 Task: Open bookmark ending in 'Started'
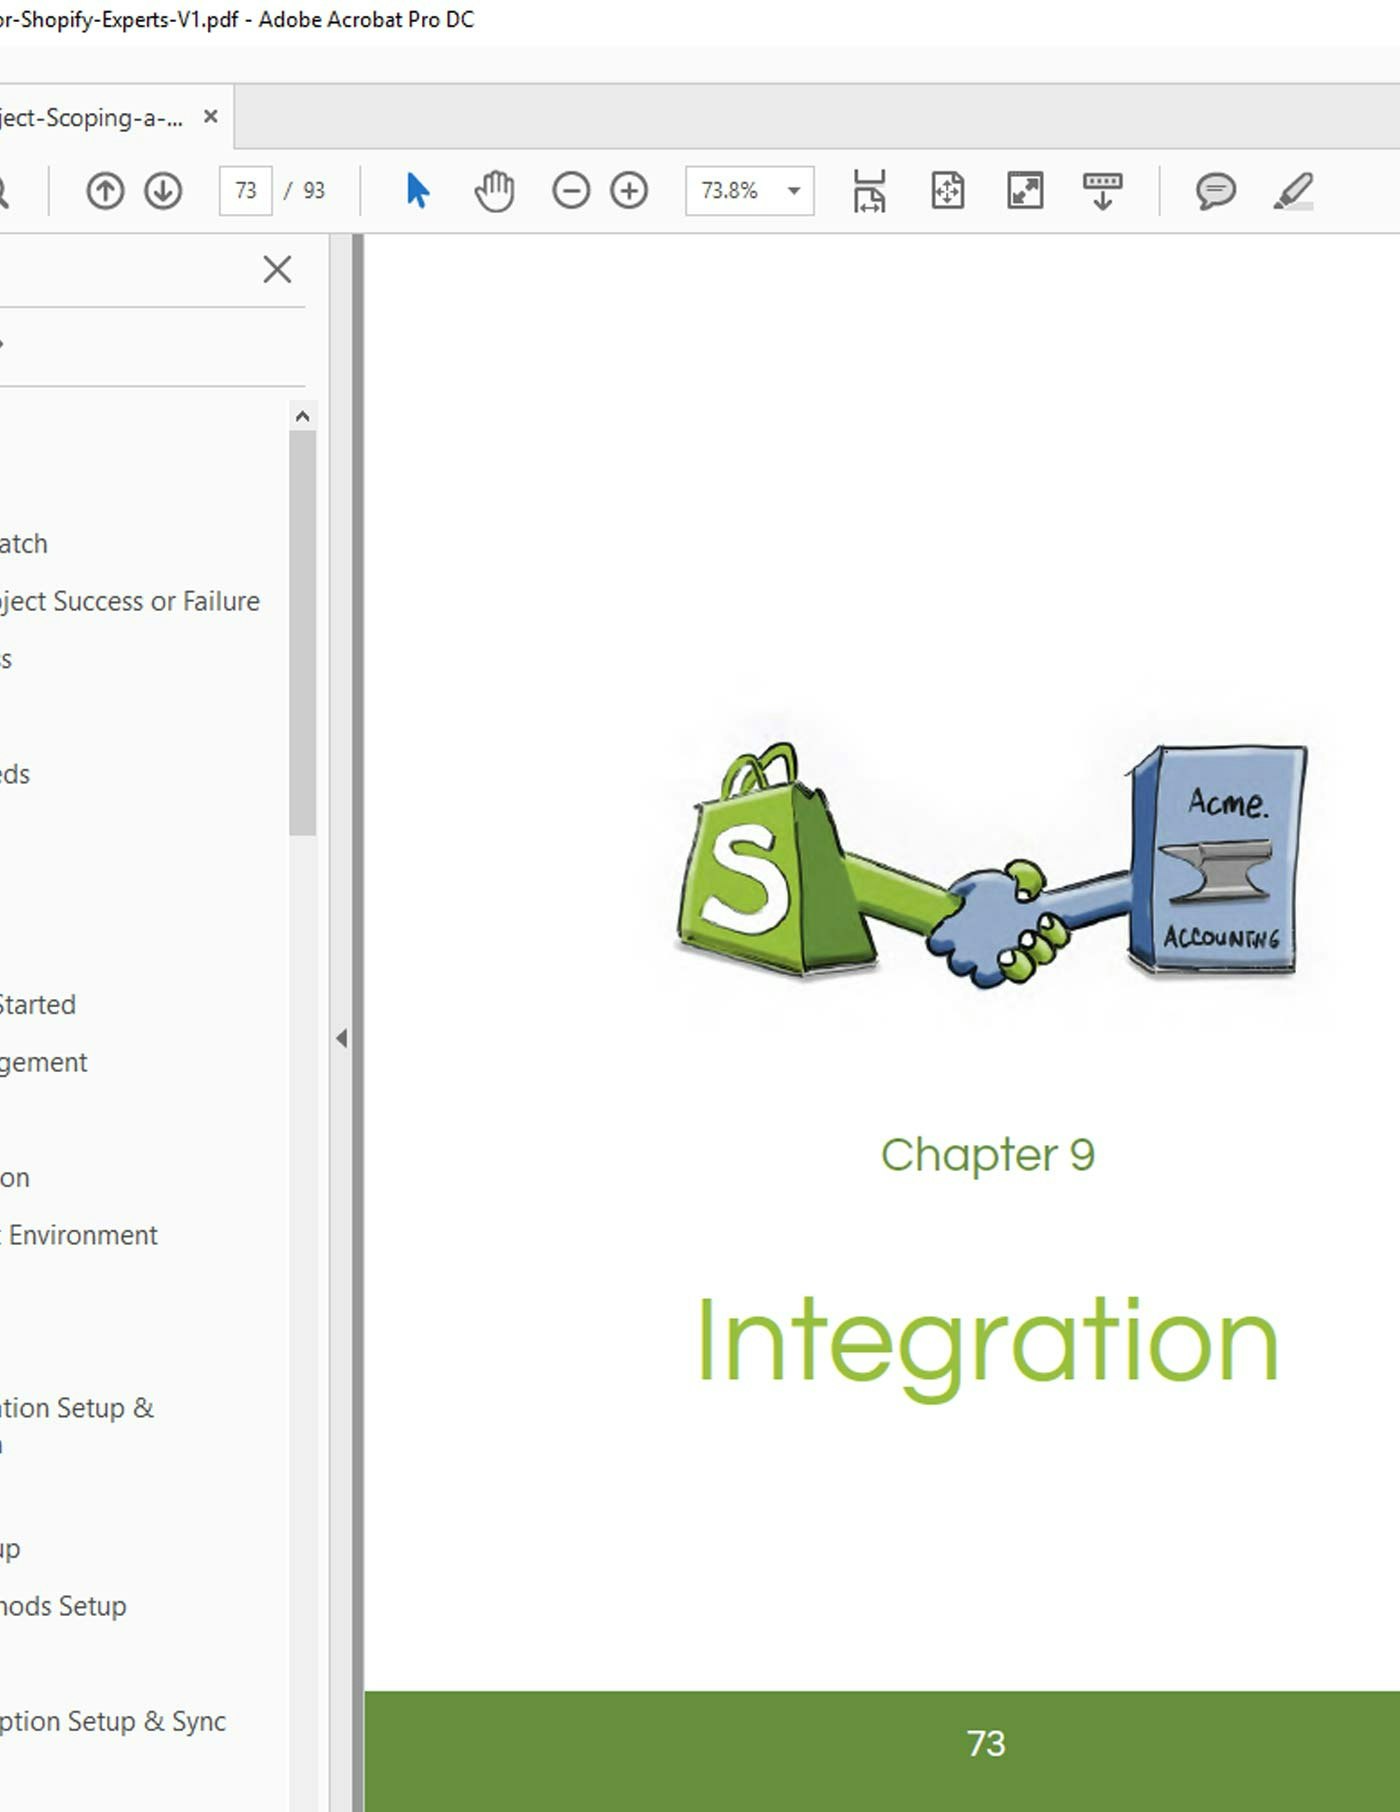[38, 1004]
